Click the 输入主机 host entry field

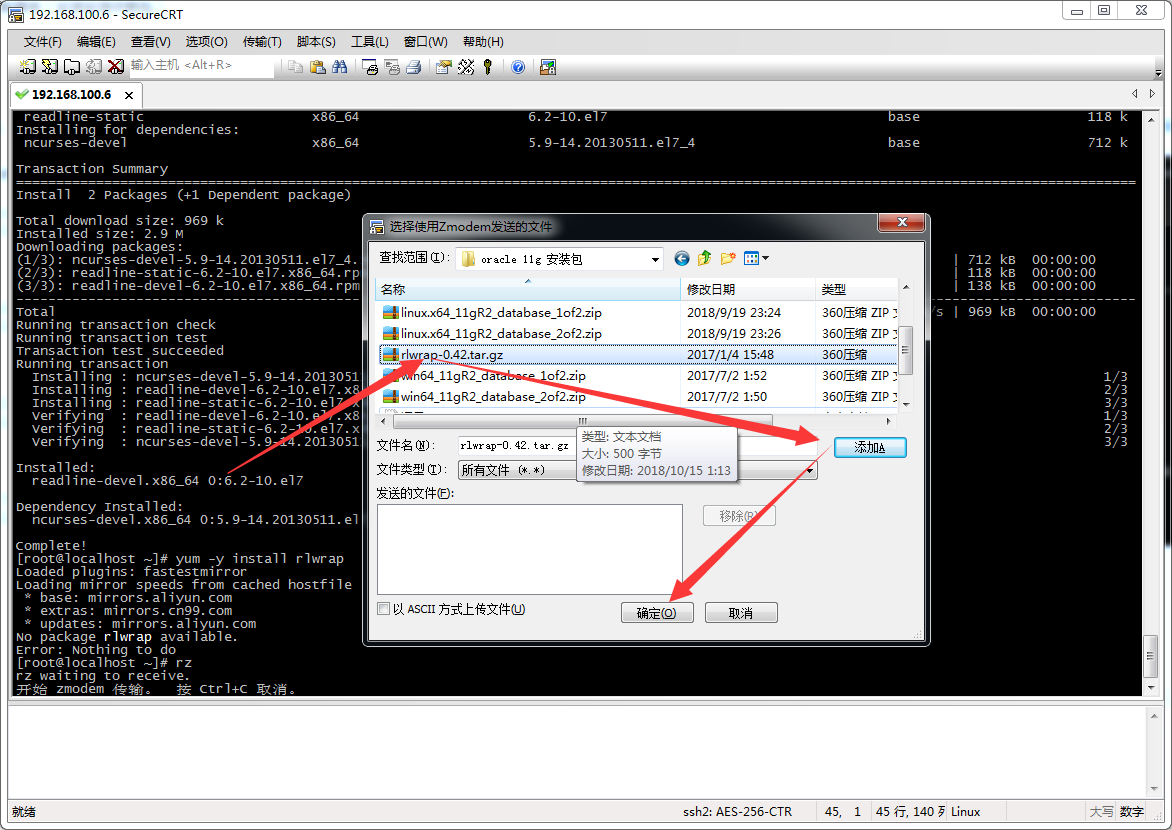click(202, 66)
